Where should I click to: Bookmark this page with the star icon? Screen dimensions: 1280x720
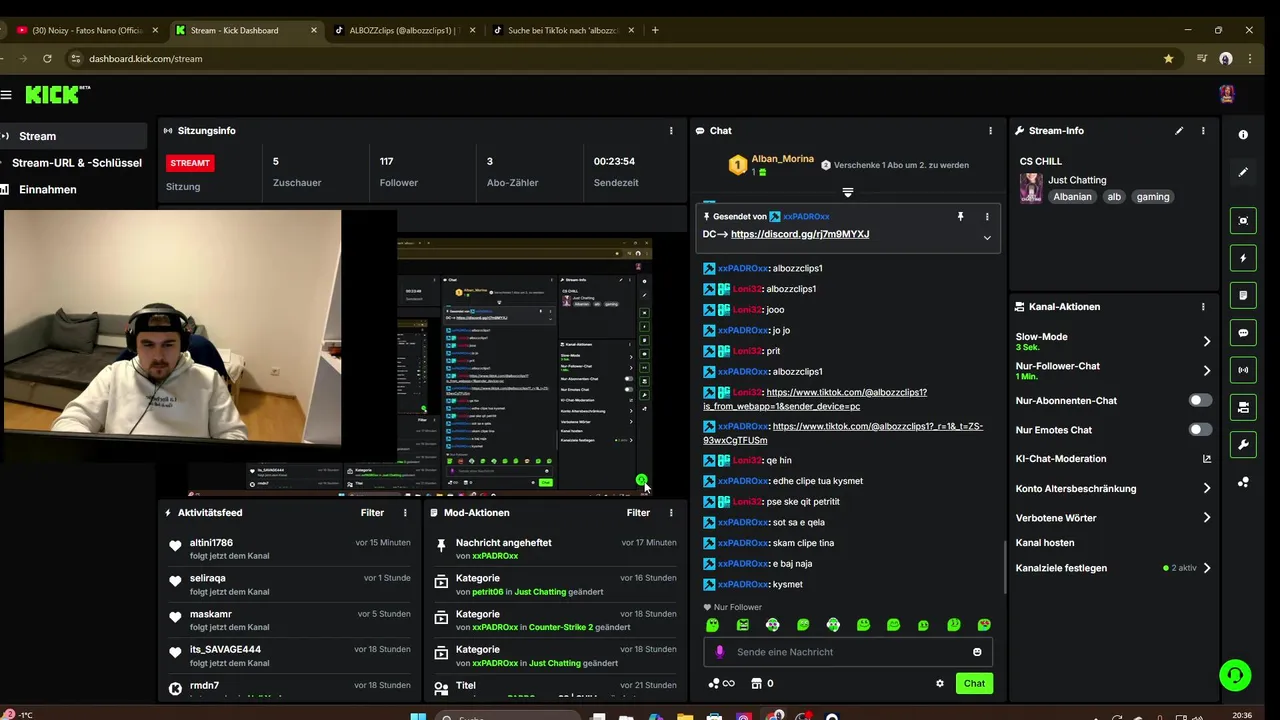tap(1168, 59)
